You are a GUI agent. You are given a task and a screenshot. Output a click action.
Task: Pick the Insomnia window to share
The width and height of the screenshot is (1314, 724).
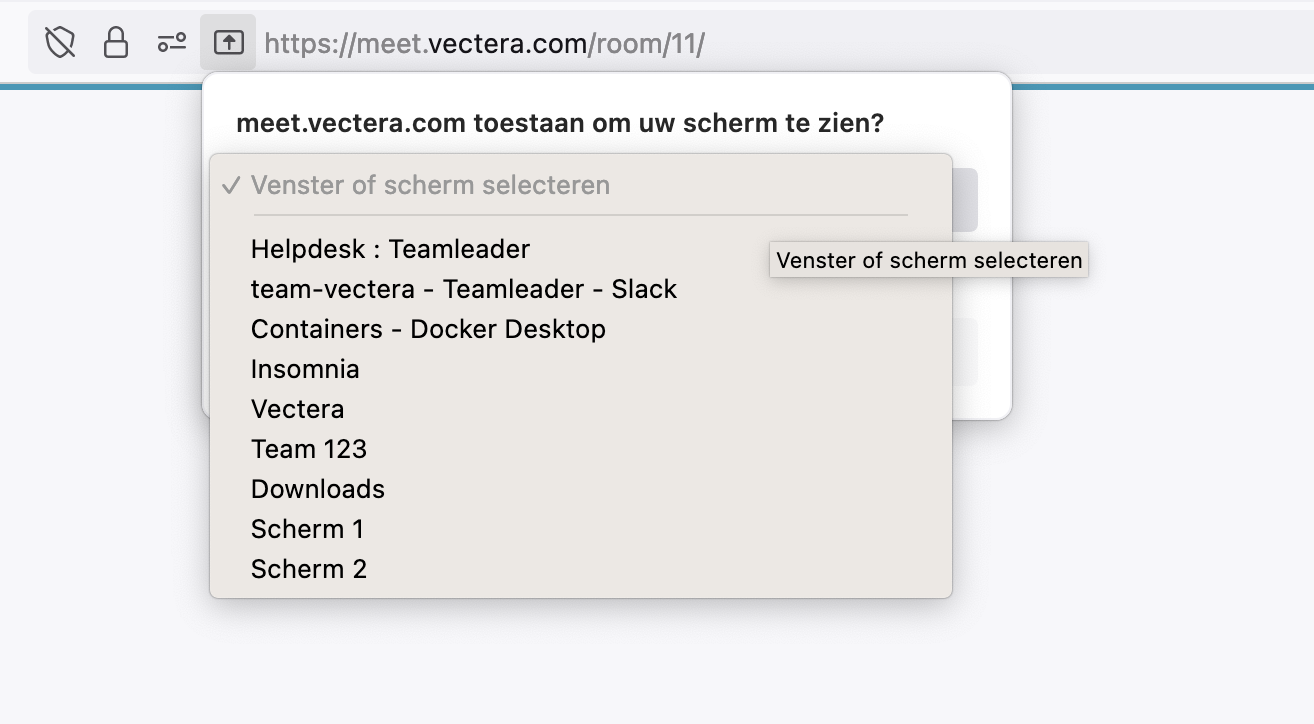[580, 369]
